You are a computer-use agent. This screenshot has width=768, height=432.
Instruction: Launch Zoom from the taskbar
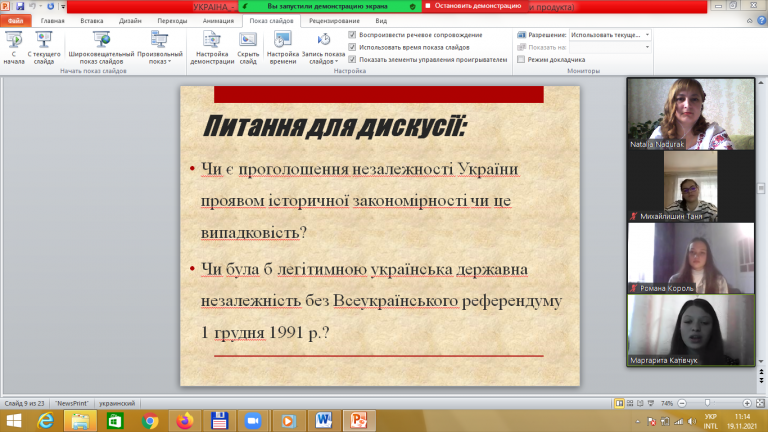pos(253,421)
